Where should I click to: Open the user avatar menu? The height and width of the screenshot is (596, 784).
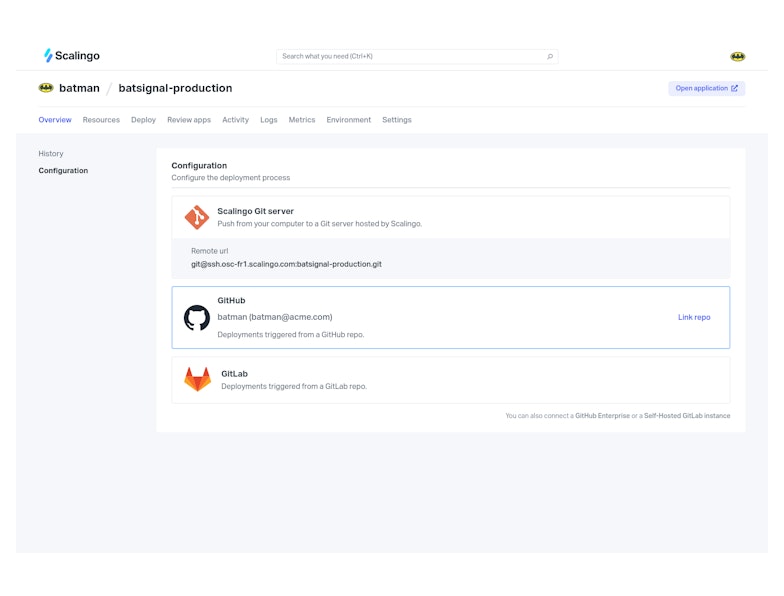738,57
